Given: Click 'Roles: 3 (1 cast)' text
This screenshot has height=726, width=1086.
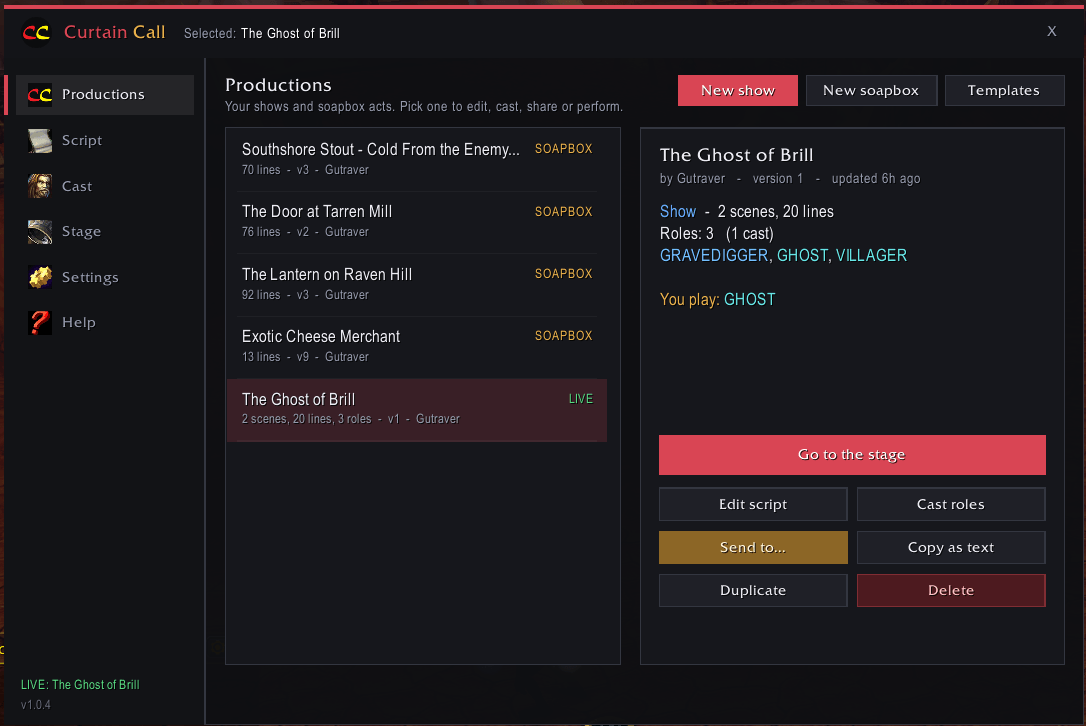Looking at the screenshot, I should pos(716,234).
